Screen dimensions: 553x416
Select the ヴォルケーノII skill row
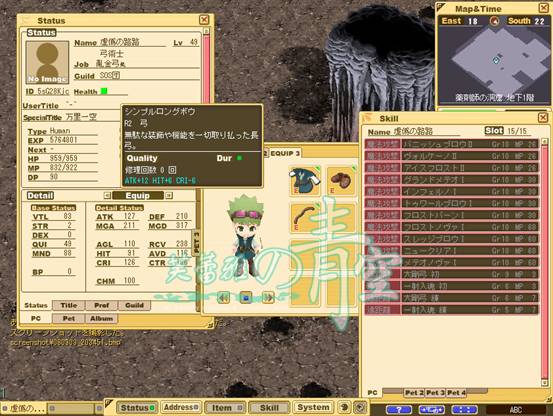pos(452,156)
